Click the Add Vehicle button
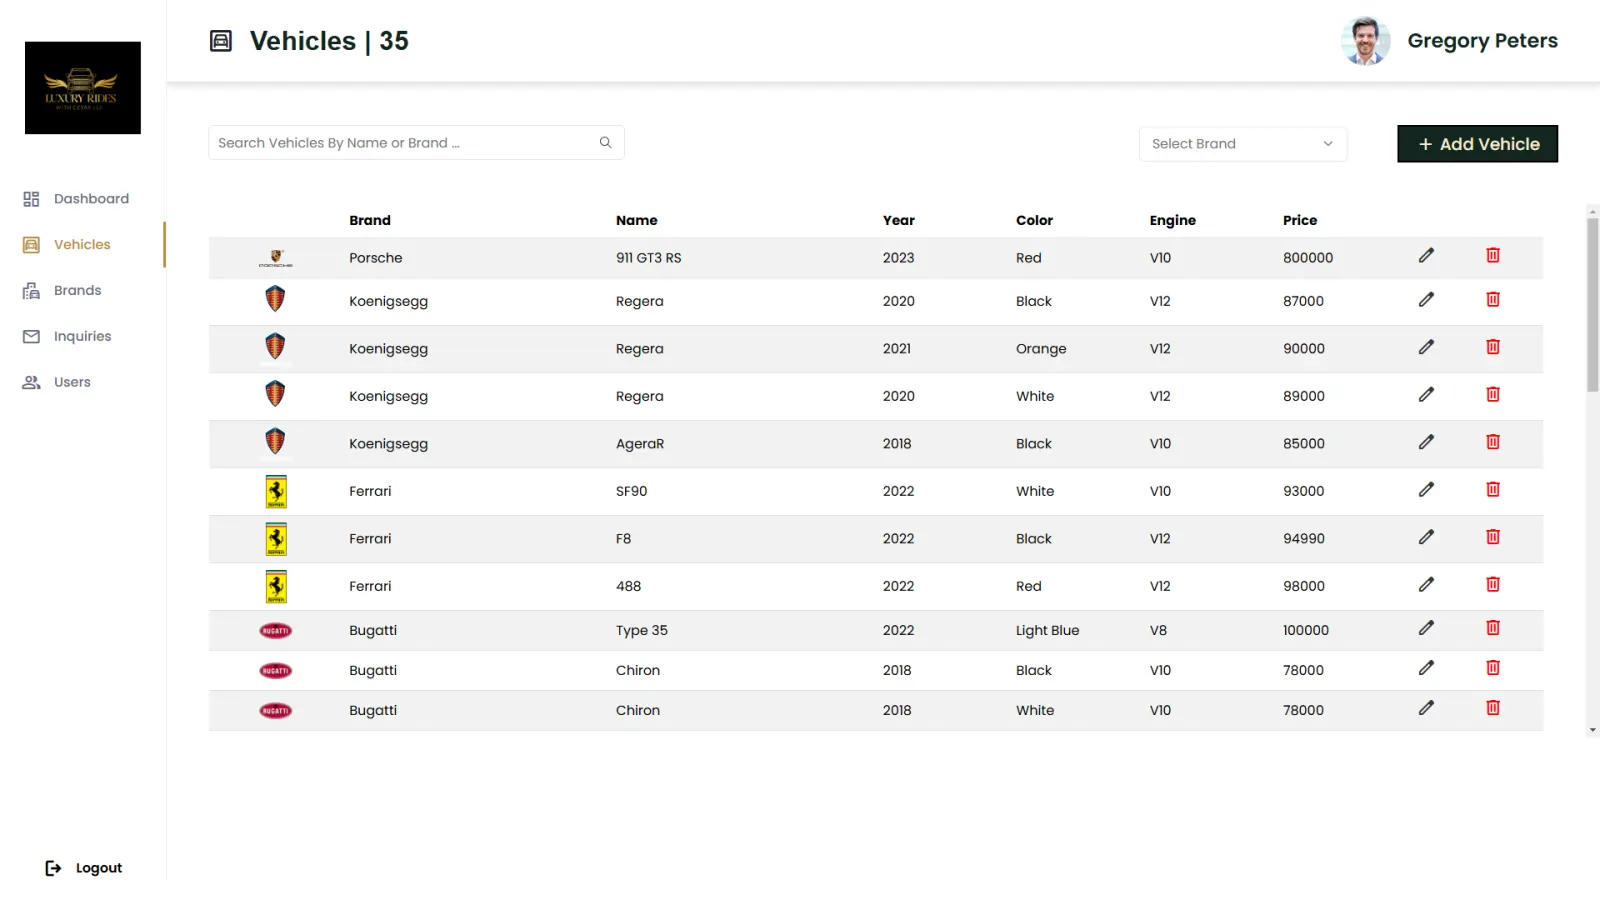Viewport: 1600px width, 900px height. 1477,144
